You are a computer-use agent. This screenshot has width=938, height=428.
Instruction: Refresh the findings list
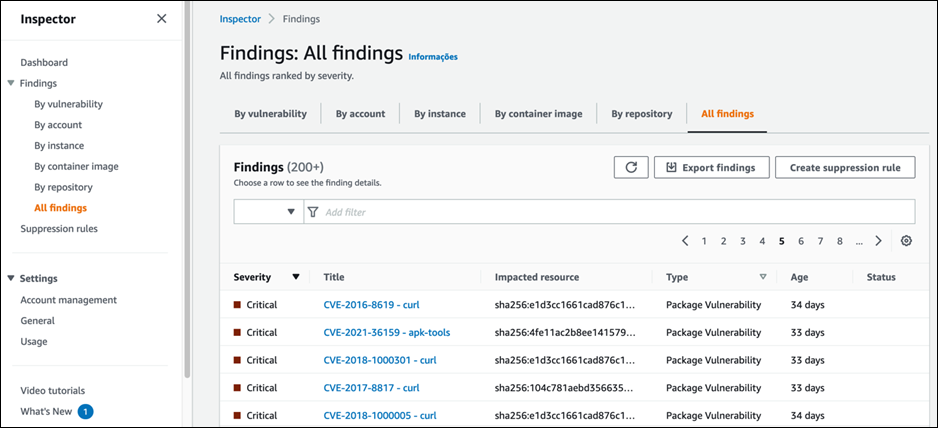pyautogui.click(x=630, y=167)
